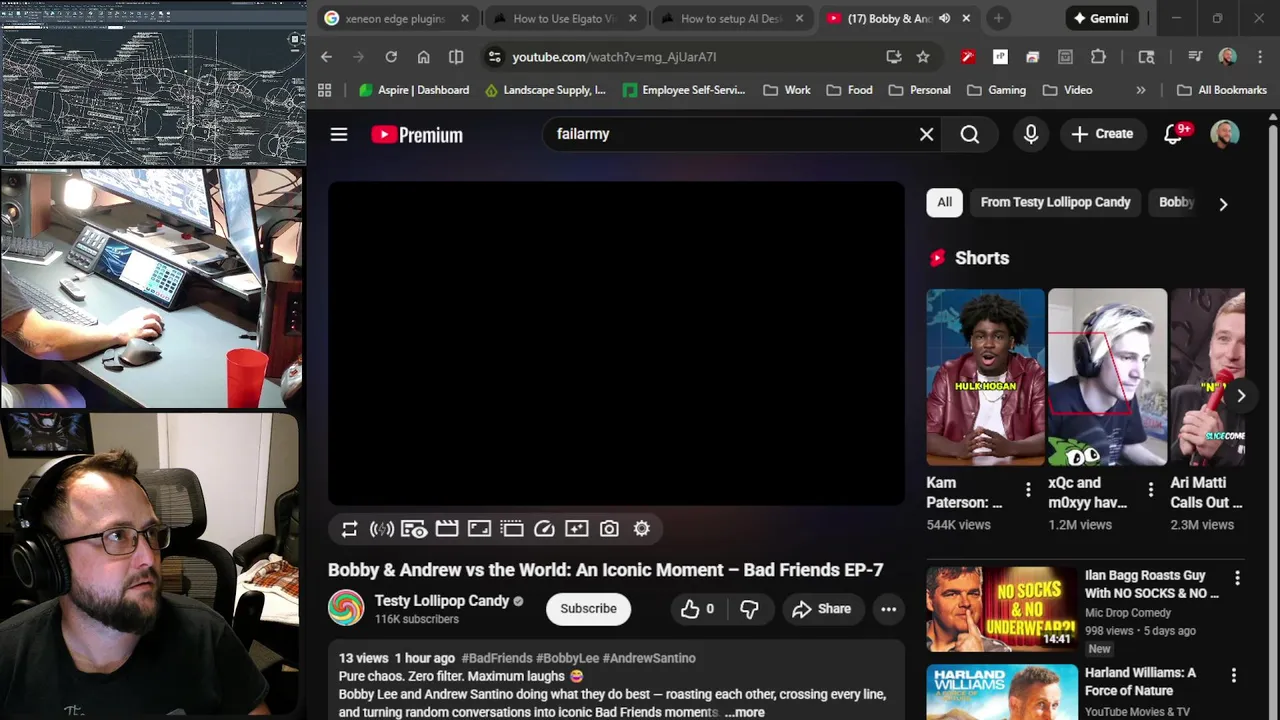Share the current video
Viewport: 1280px width, 720px height.
tap(821, 609)
